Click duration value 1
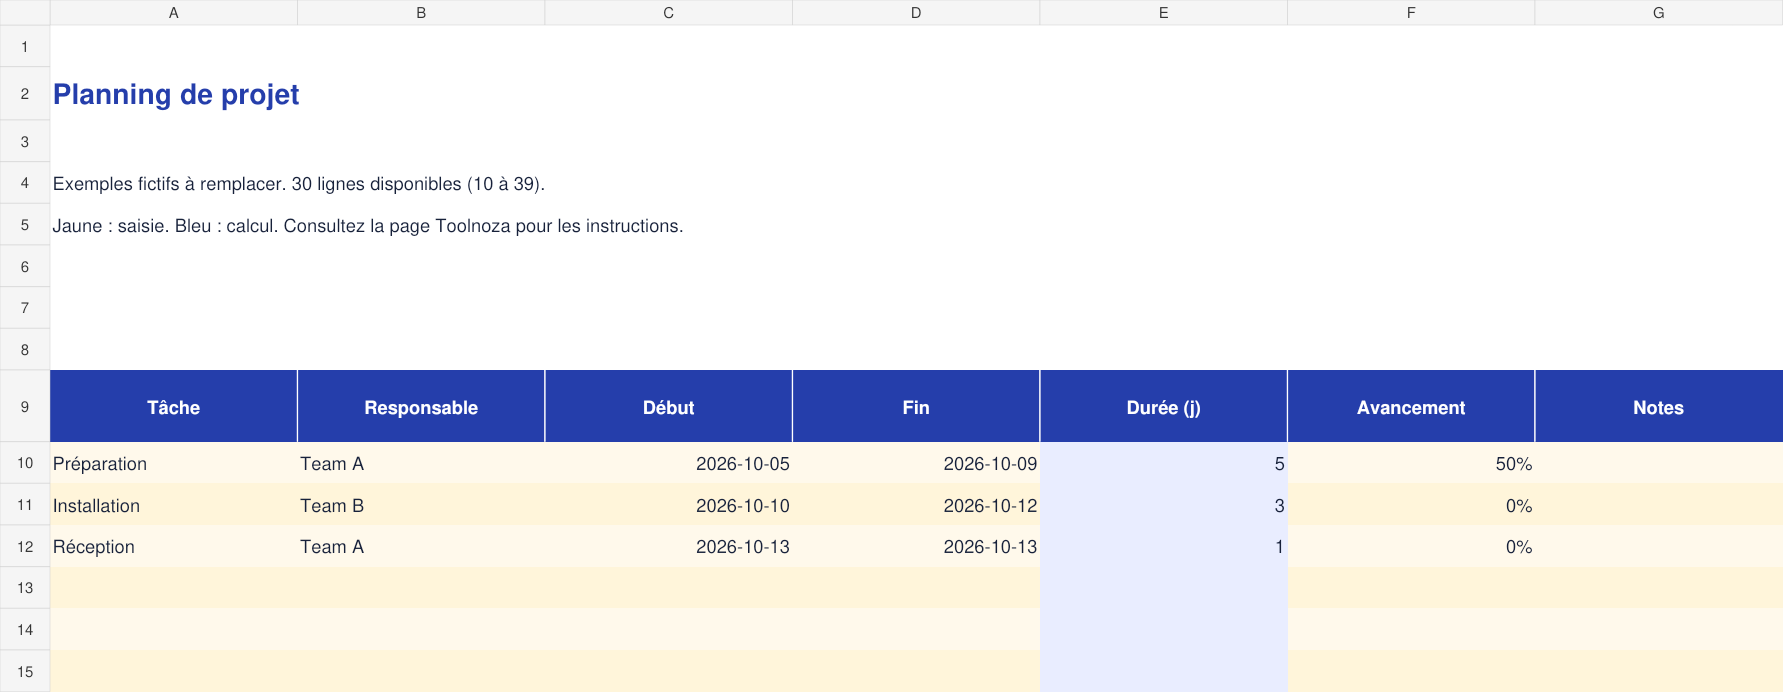Screen dimensions: 1783x692 pyautogui.click(x=1164, y=547)
